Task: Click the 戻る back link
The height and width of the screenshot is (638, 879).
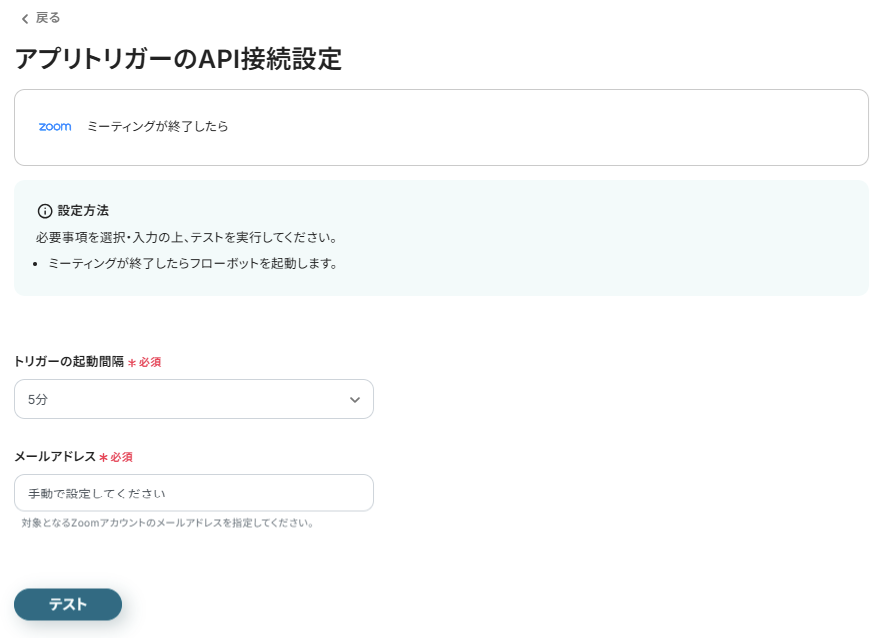Action: coord(48,18)
